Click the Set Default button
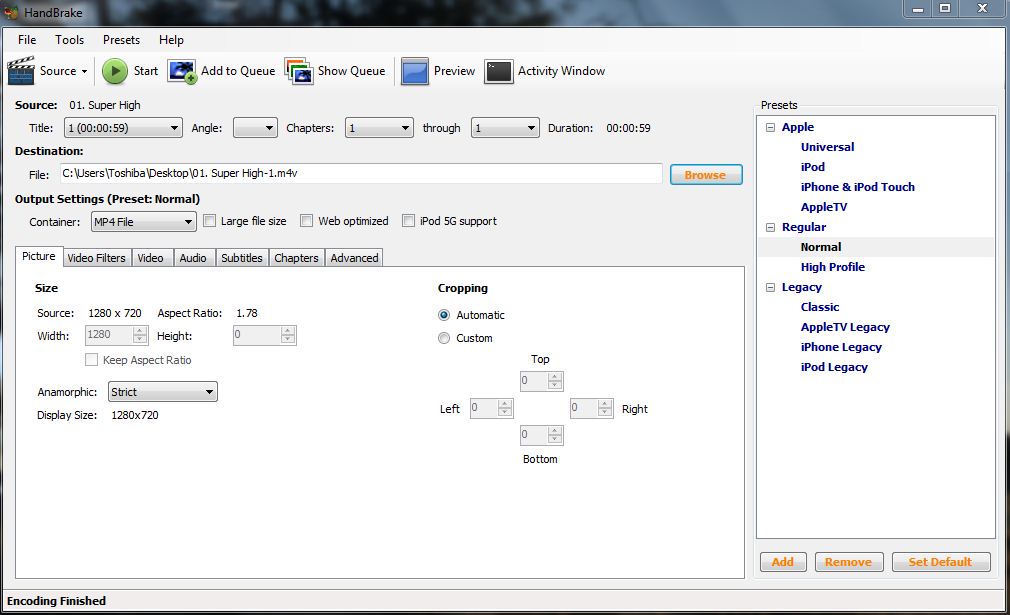 pos(940,562)
